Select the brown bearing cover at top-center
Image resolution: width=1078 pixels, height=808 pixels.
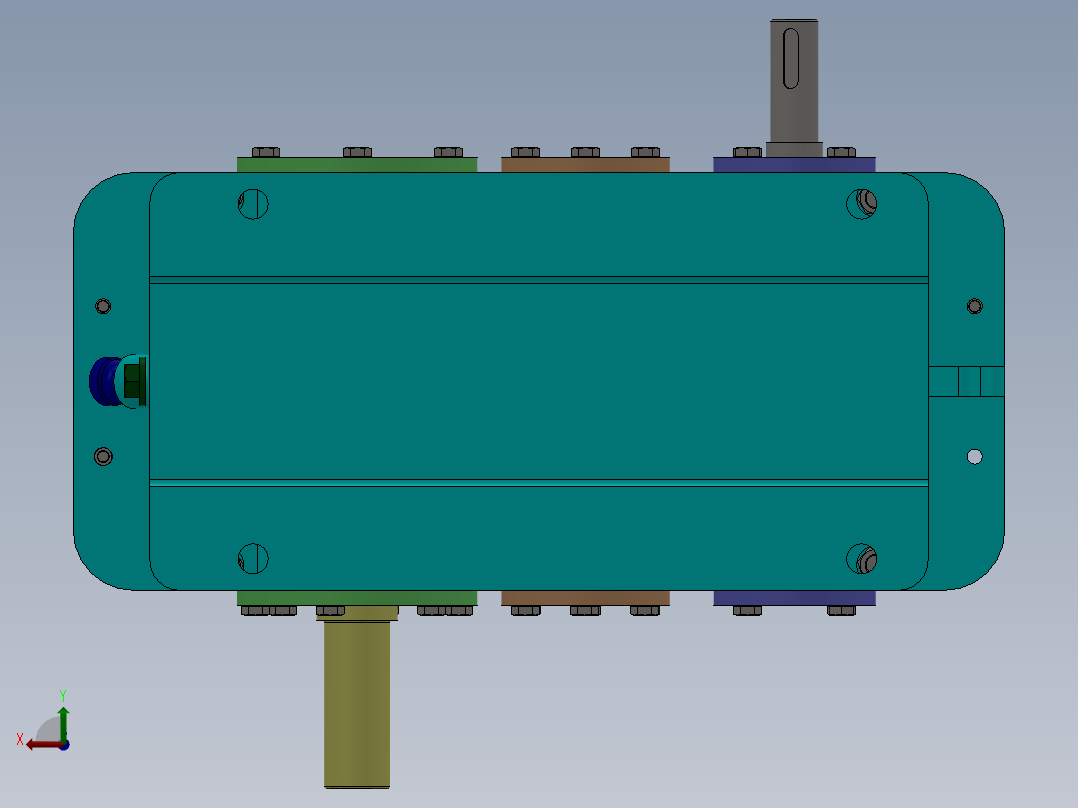point(585,165)
